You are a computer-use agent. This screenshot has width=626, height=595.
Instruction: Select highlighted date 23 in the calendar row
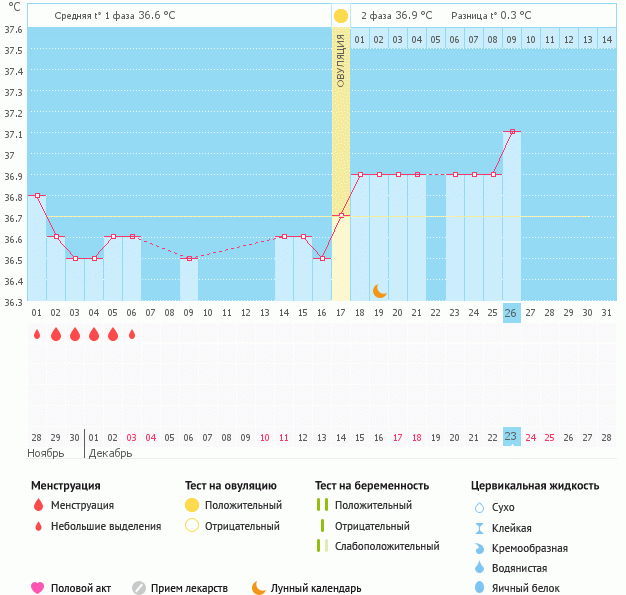tap(511, 437)
